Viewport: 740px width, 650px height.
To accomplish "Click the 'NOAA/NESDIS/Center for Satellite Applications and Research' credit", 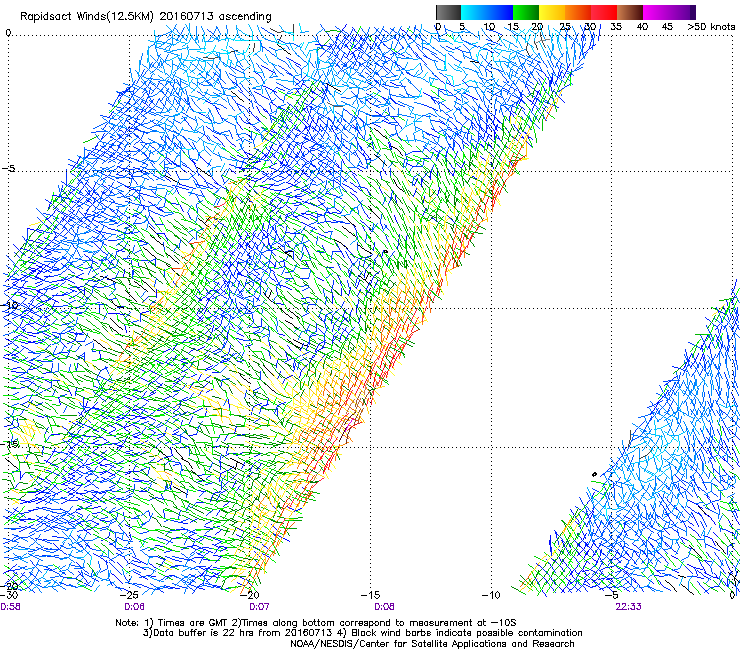I will pos(432,644).
